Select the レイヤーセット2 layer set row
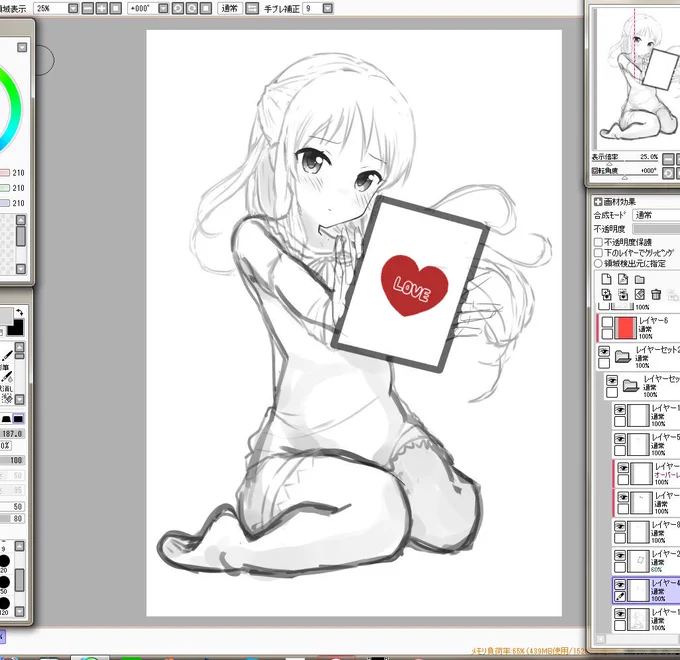This screenshot has width=680, height=660. point(638,357)
